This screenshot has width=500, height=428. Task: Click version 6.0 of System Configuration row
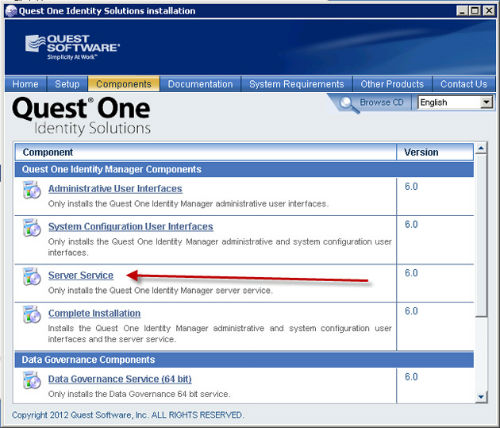coord(411,224)
